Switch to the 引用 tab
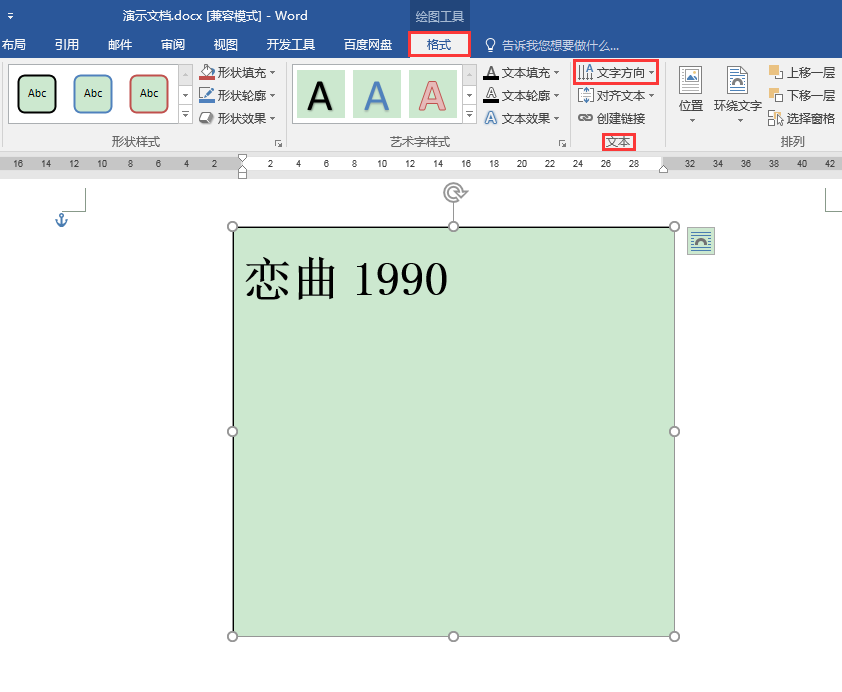 [x=67, y=45]
